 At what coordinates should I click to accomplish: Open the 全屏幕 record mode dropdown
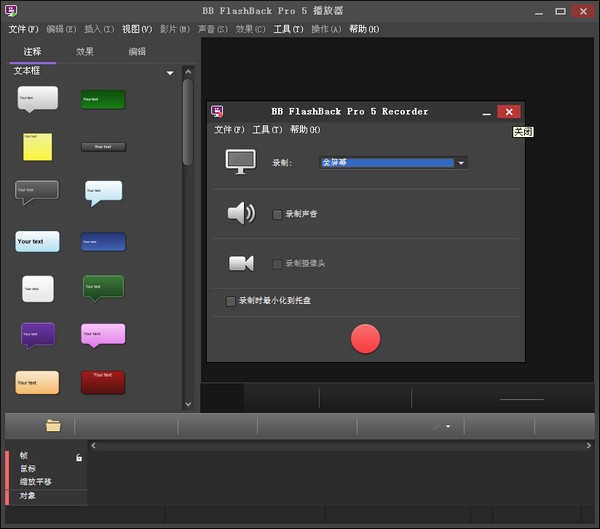click(460, 163)
